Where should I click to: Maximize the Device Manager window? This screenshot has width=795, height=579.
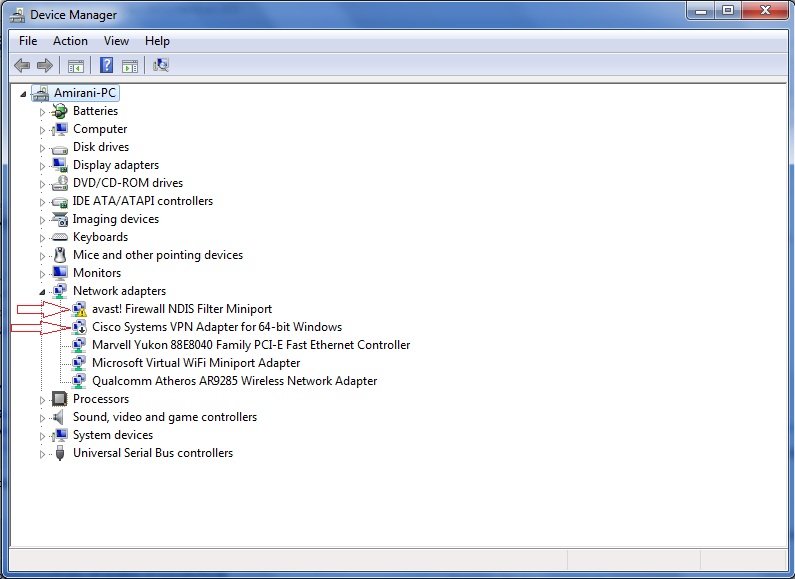point(728,10)
